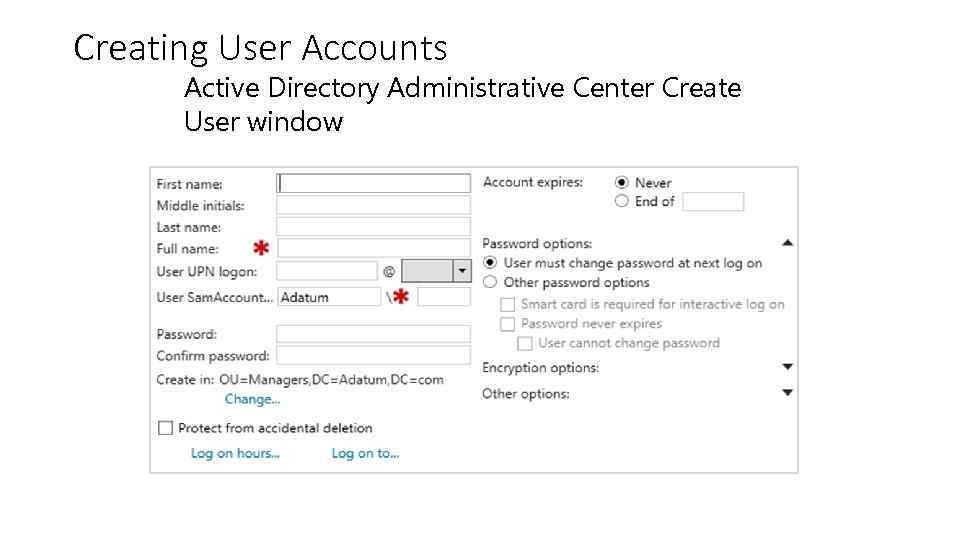Image resolution: width=960 pixels, height=540 pixels.
Task: Select the Never account expiry radio button
Action: tap(621, 182)
